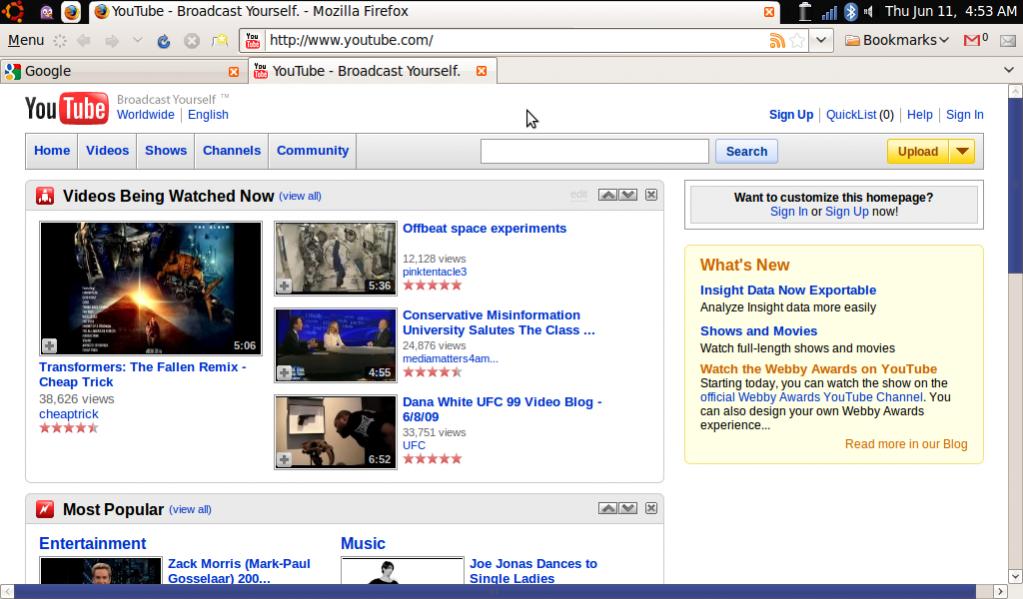The image size is (1023, 599).
Task: Go to the YouTube Home tab
Action: 52,151
